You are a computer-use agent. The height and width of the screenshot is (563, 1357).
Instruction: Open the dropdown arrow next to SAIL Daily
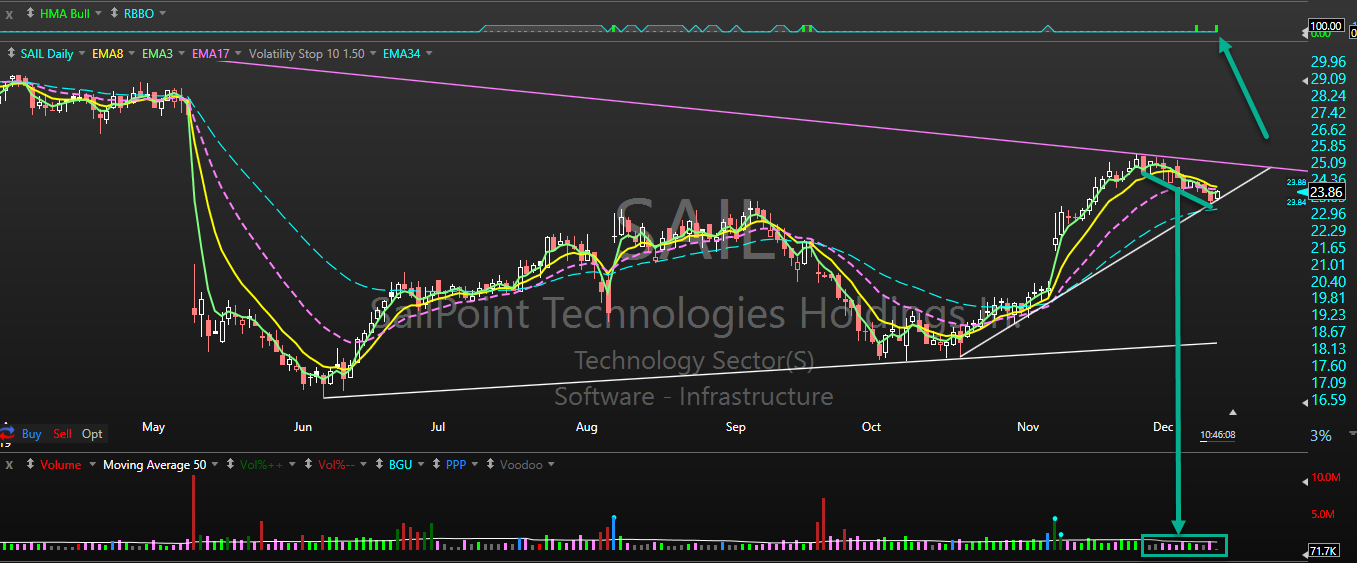pyautogui.click(x=81, y=53)
